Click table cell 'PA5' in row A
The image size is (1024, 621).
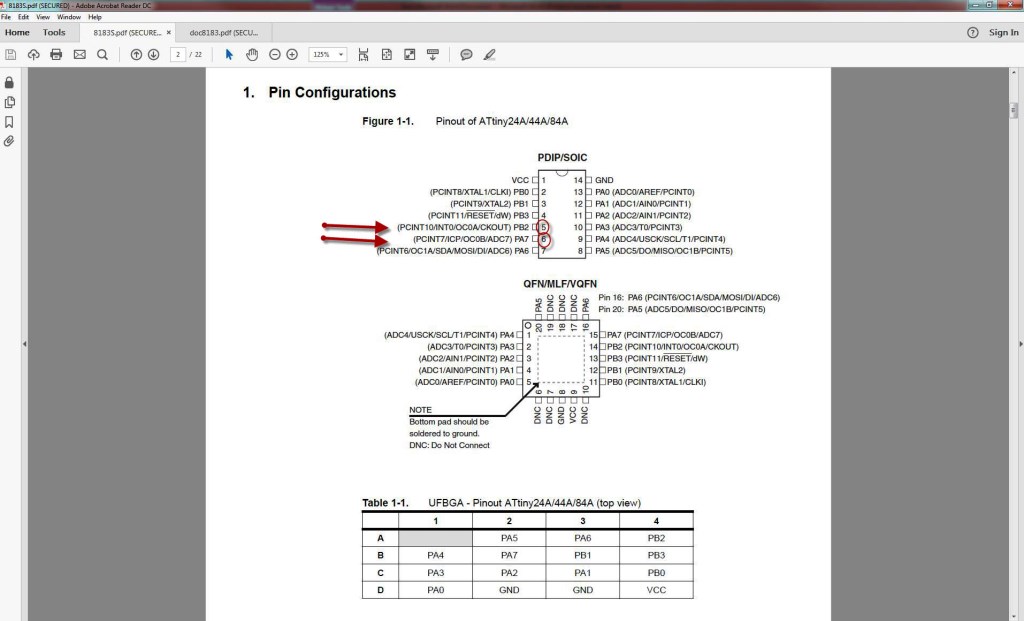(509, 538)
